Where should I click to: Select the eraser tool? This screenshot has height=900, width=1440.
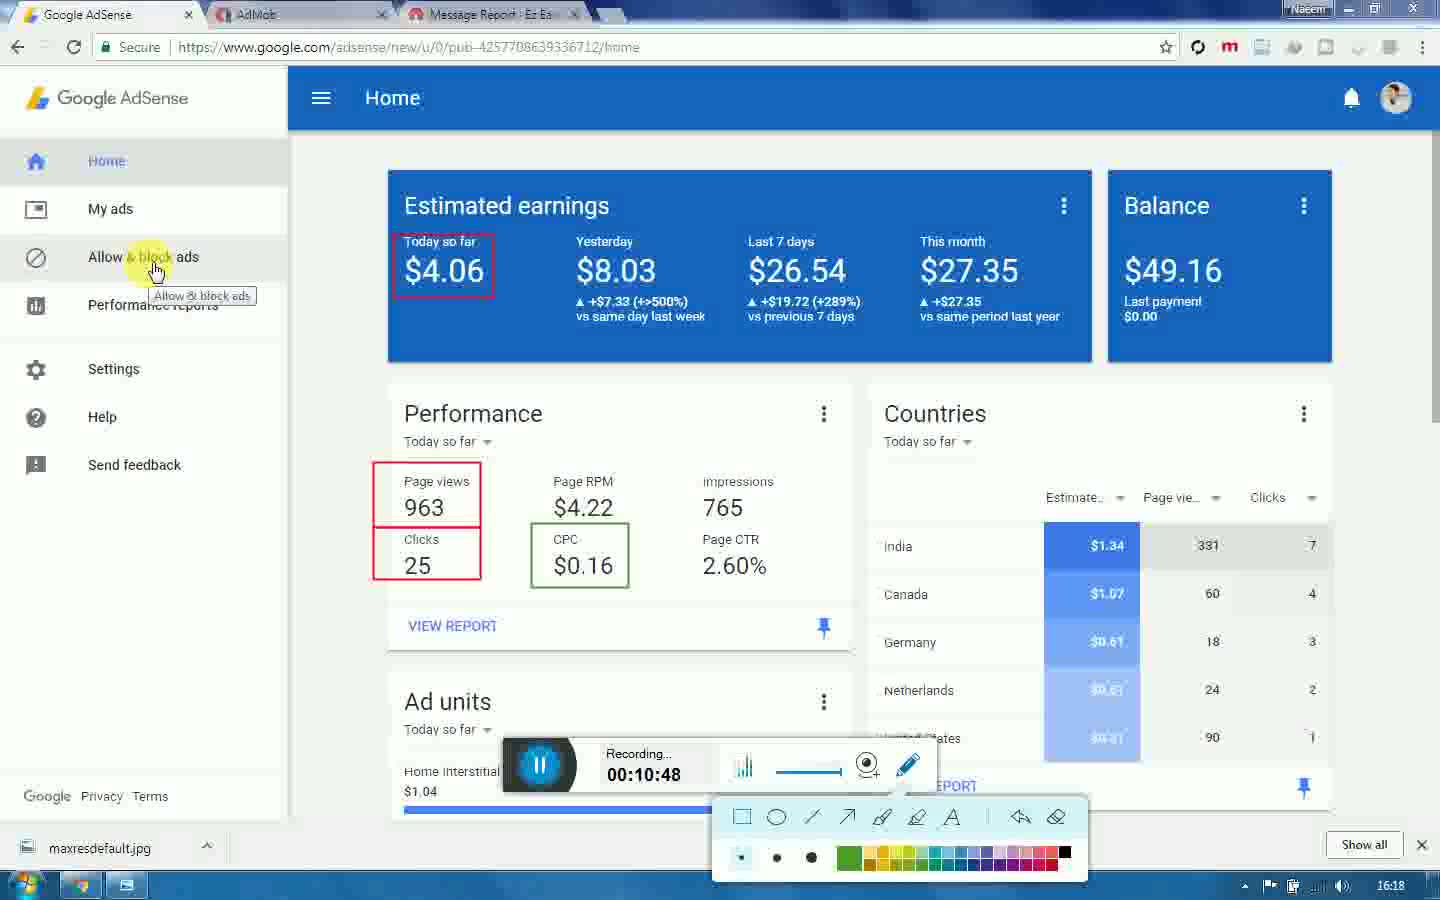pos(1056,817)
